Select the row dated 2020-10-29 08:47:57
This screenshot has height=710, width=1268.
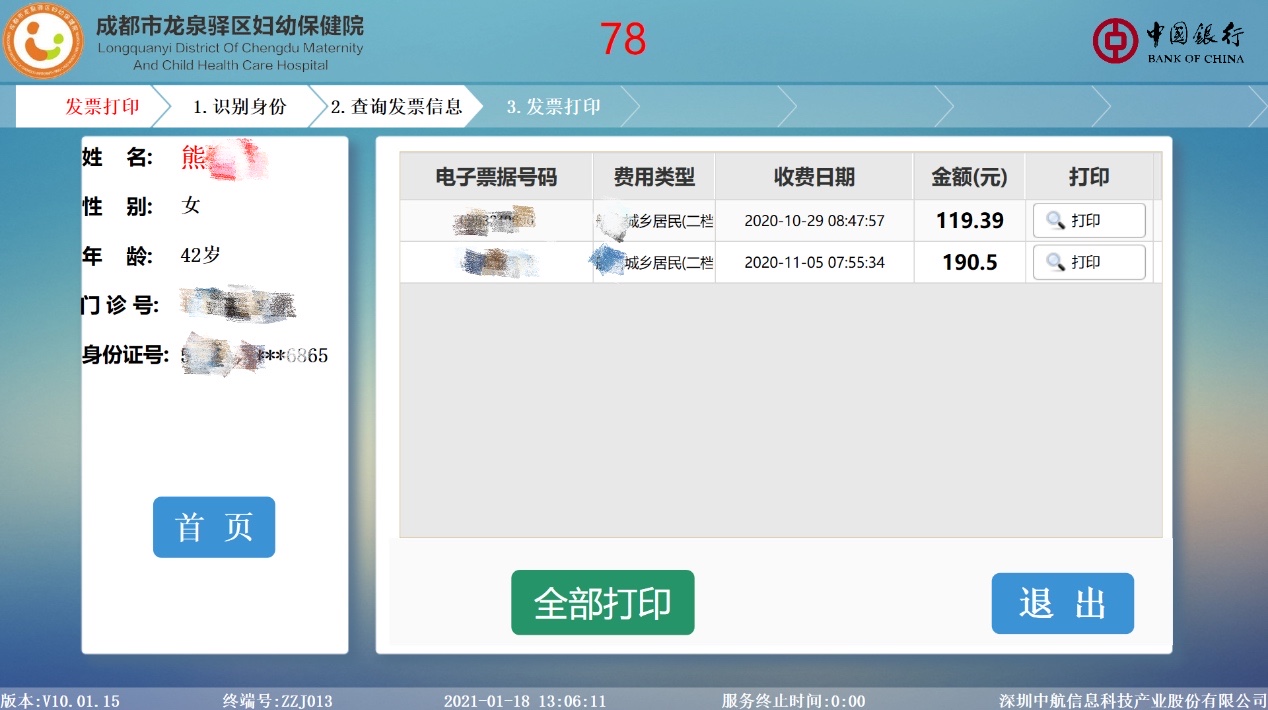coord(814,221)
